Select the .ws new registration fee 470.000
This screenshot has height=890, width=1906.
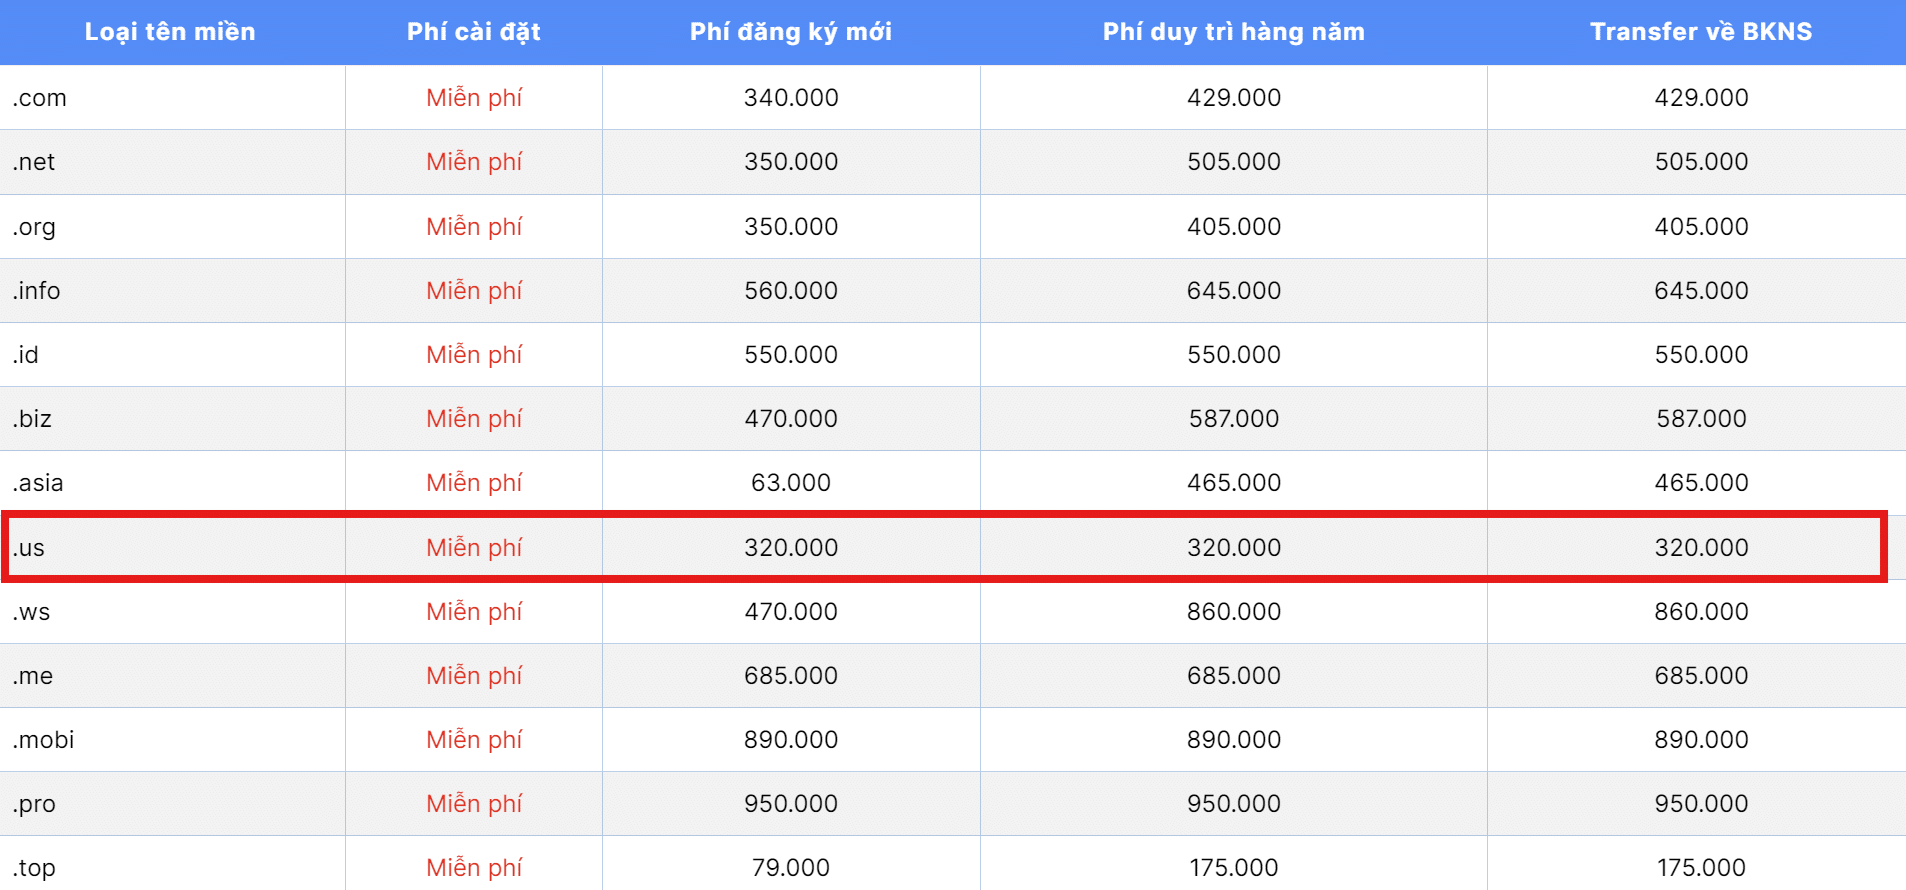791,612
